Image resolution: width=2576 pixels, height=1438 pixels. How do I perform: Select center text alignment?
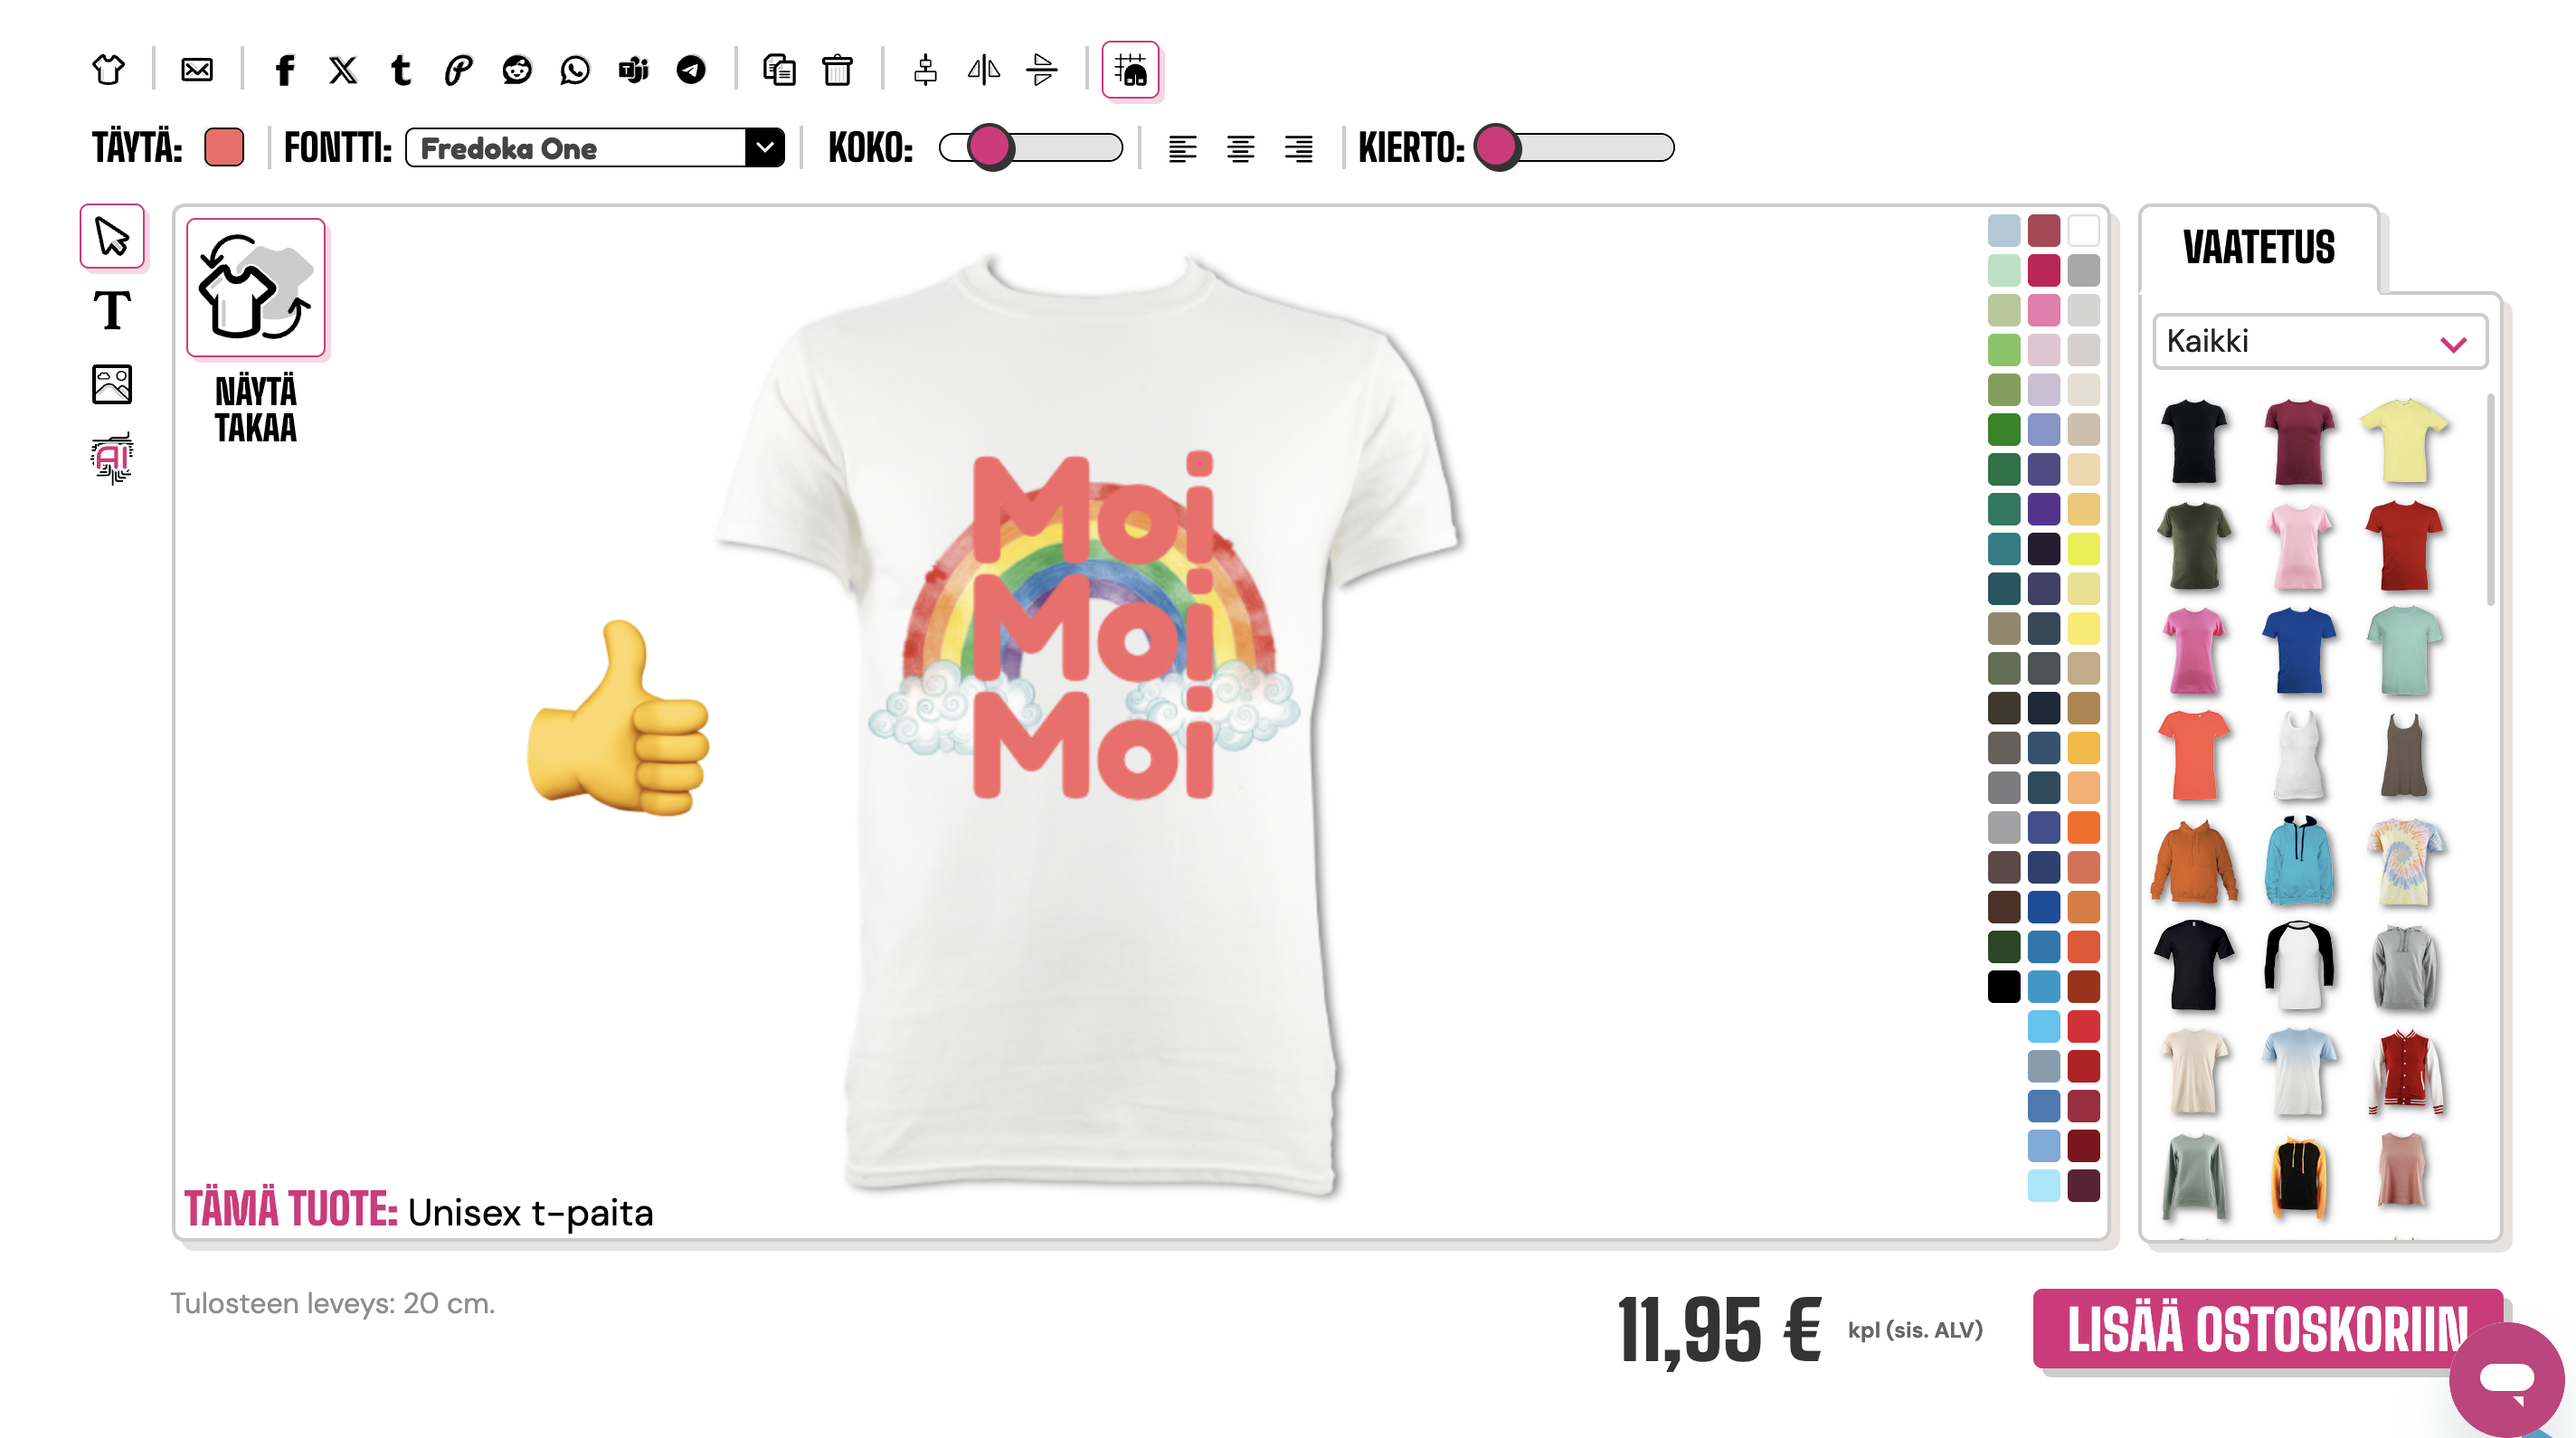pyautogui.click(x=1240, y=149)
